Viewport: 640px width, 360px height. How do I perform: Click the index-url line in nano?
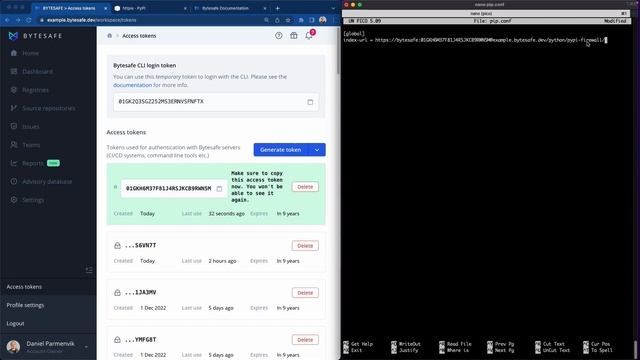[475, 40]
